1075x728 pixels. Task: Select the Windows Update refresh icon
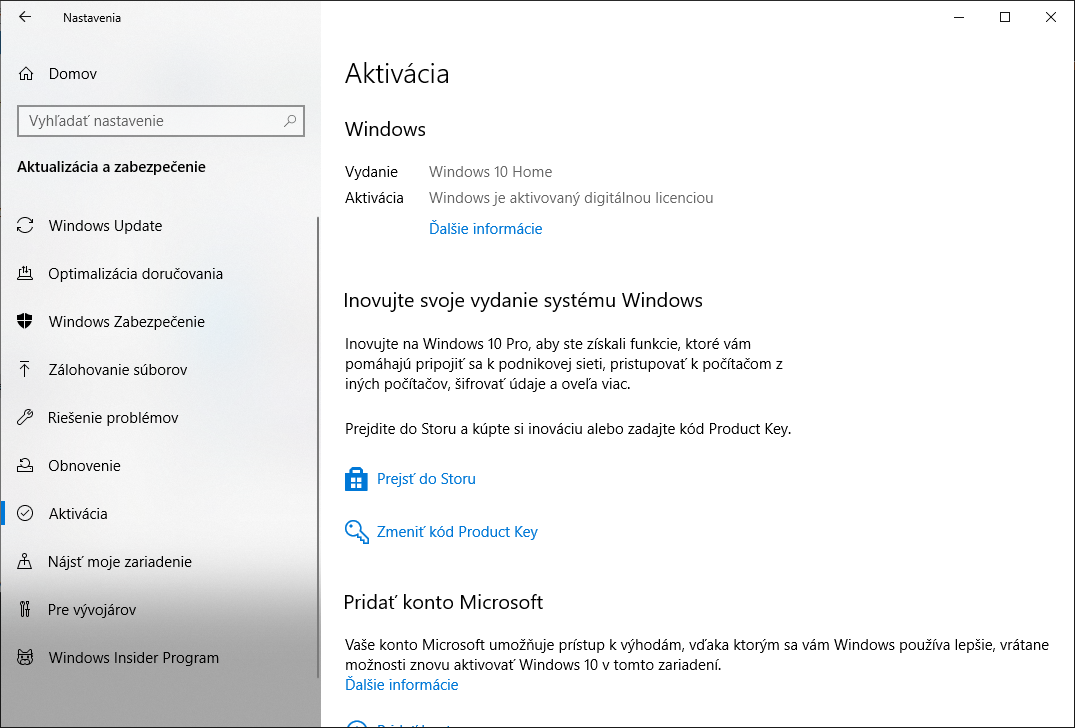pos(25,225)
